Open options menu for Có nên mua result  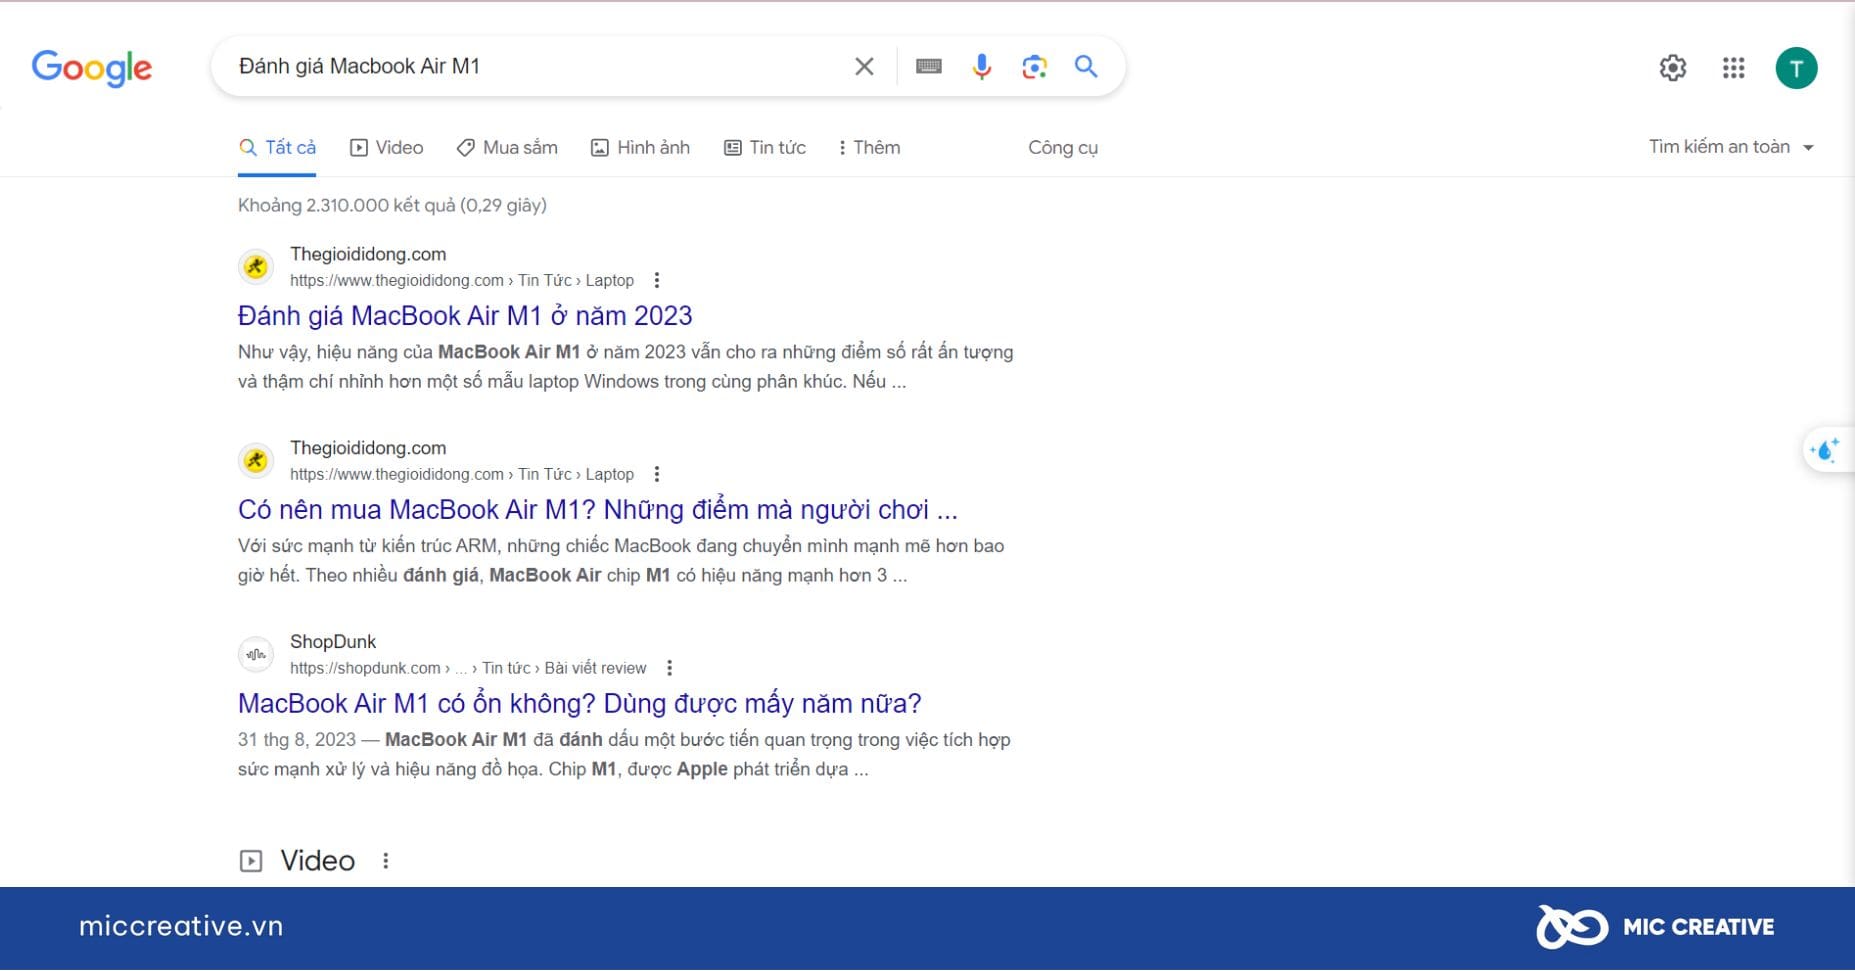tap(657, 475)
